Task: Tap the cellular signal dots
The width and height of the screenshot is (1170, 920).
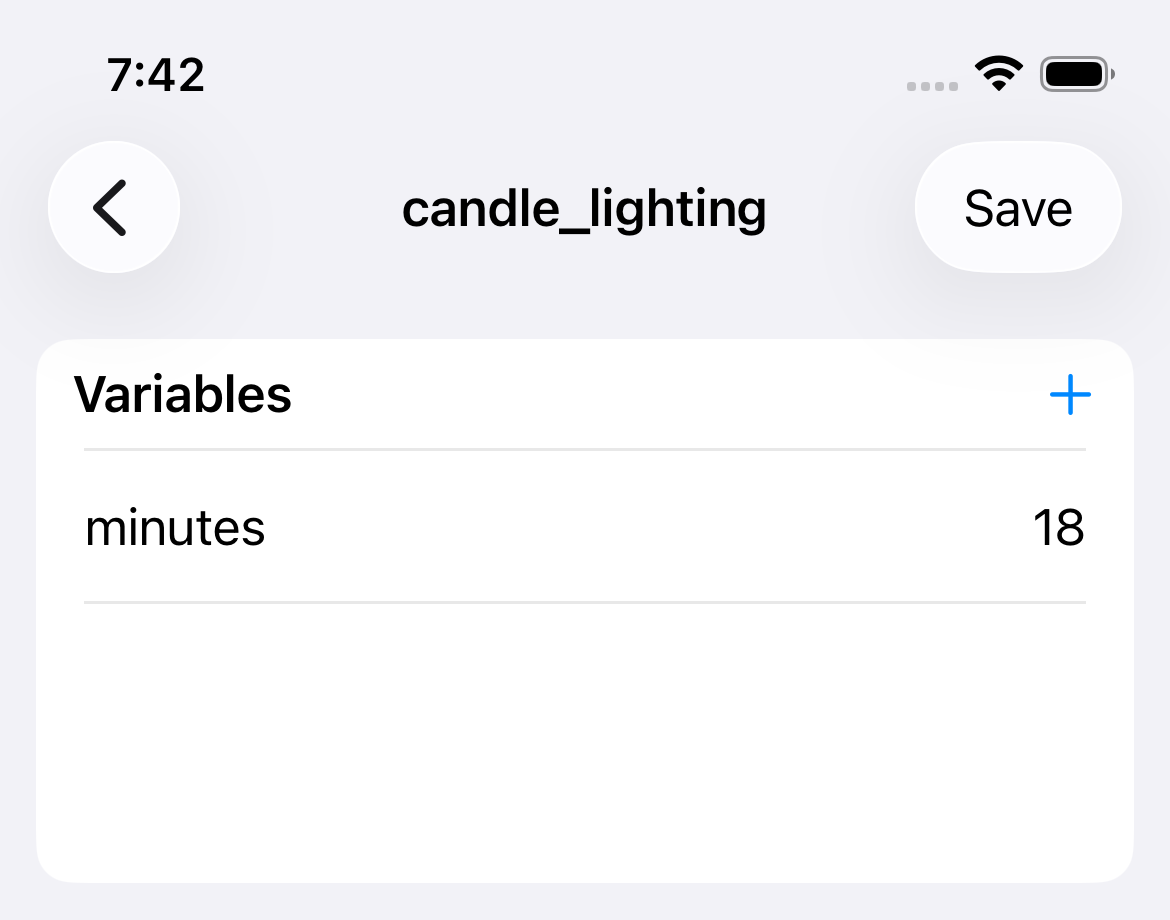Action: tap(932, 86)
